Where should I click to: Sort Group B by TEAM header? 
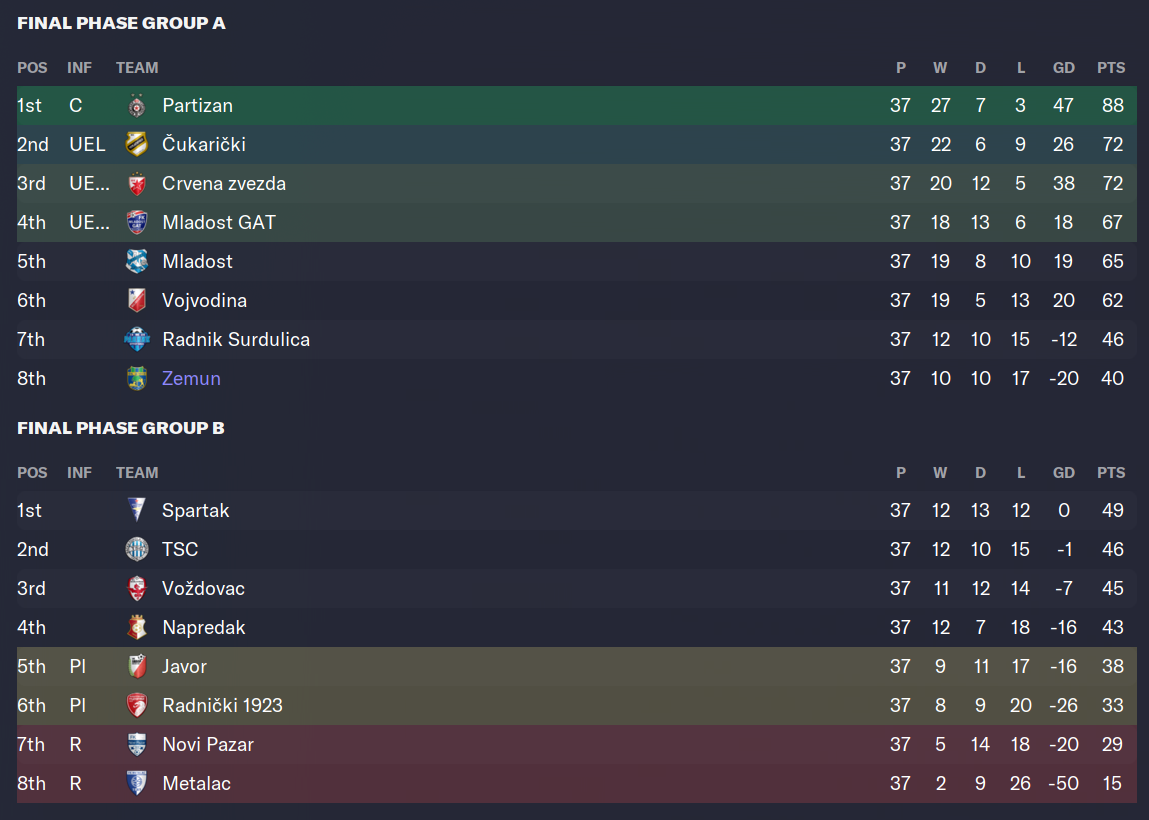pyautogui.click(x=137, y=473)
